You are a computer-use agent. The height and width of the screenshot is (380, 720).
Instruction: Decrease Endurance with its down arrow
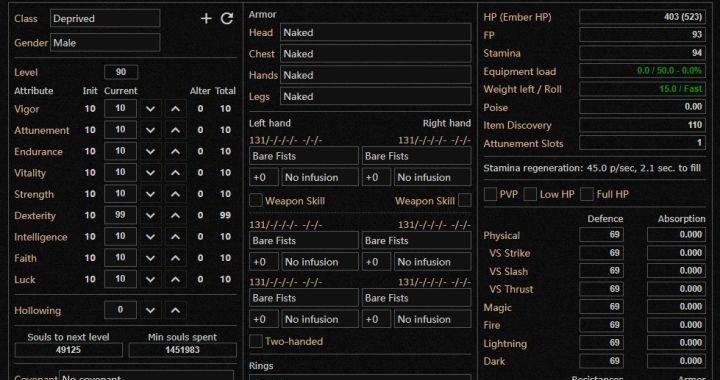tap(150, 151)
